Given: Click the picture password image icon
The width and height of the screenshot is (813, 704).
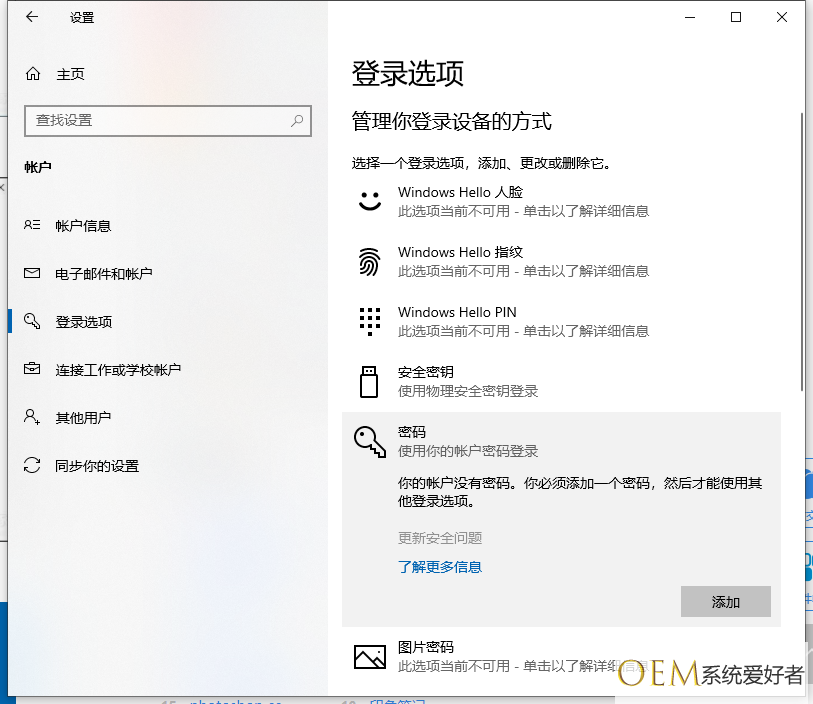Looking at the screenshot, I should (370, 656).
